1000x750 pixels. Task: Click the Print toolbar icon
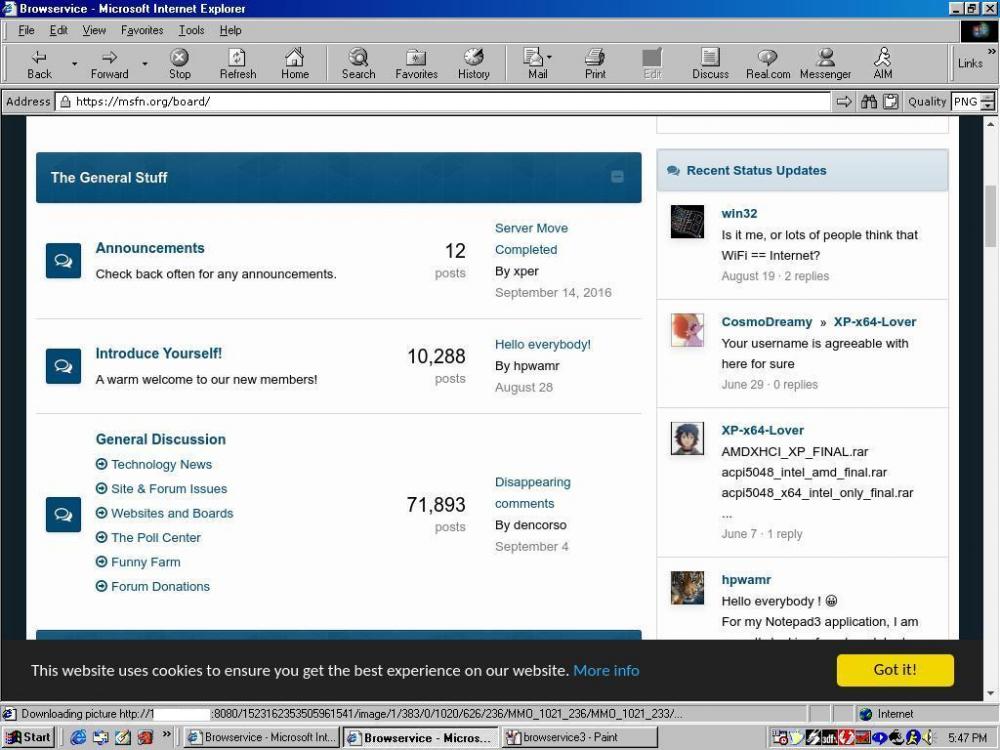point(595,64)
